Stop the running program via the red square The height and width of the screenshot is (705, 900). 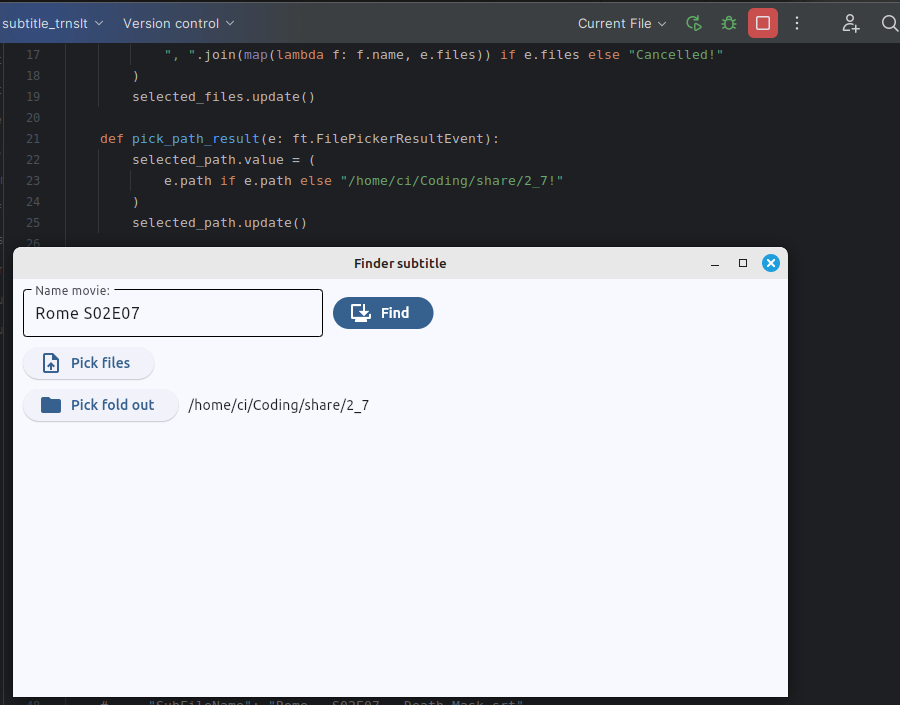pyautogui.click(x=763, y=24)
